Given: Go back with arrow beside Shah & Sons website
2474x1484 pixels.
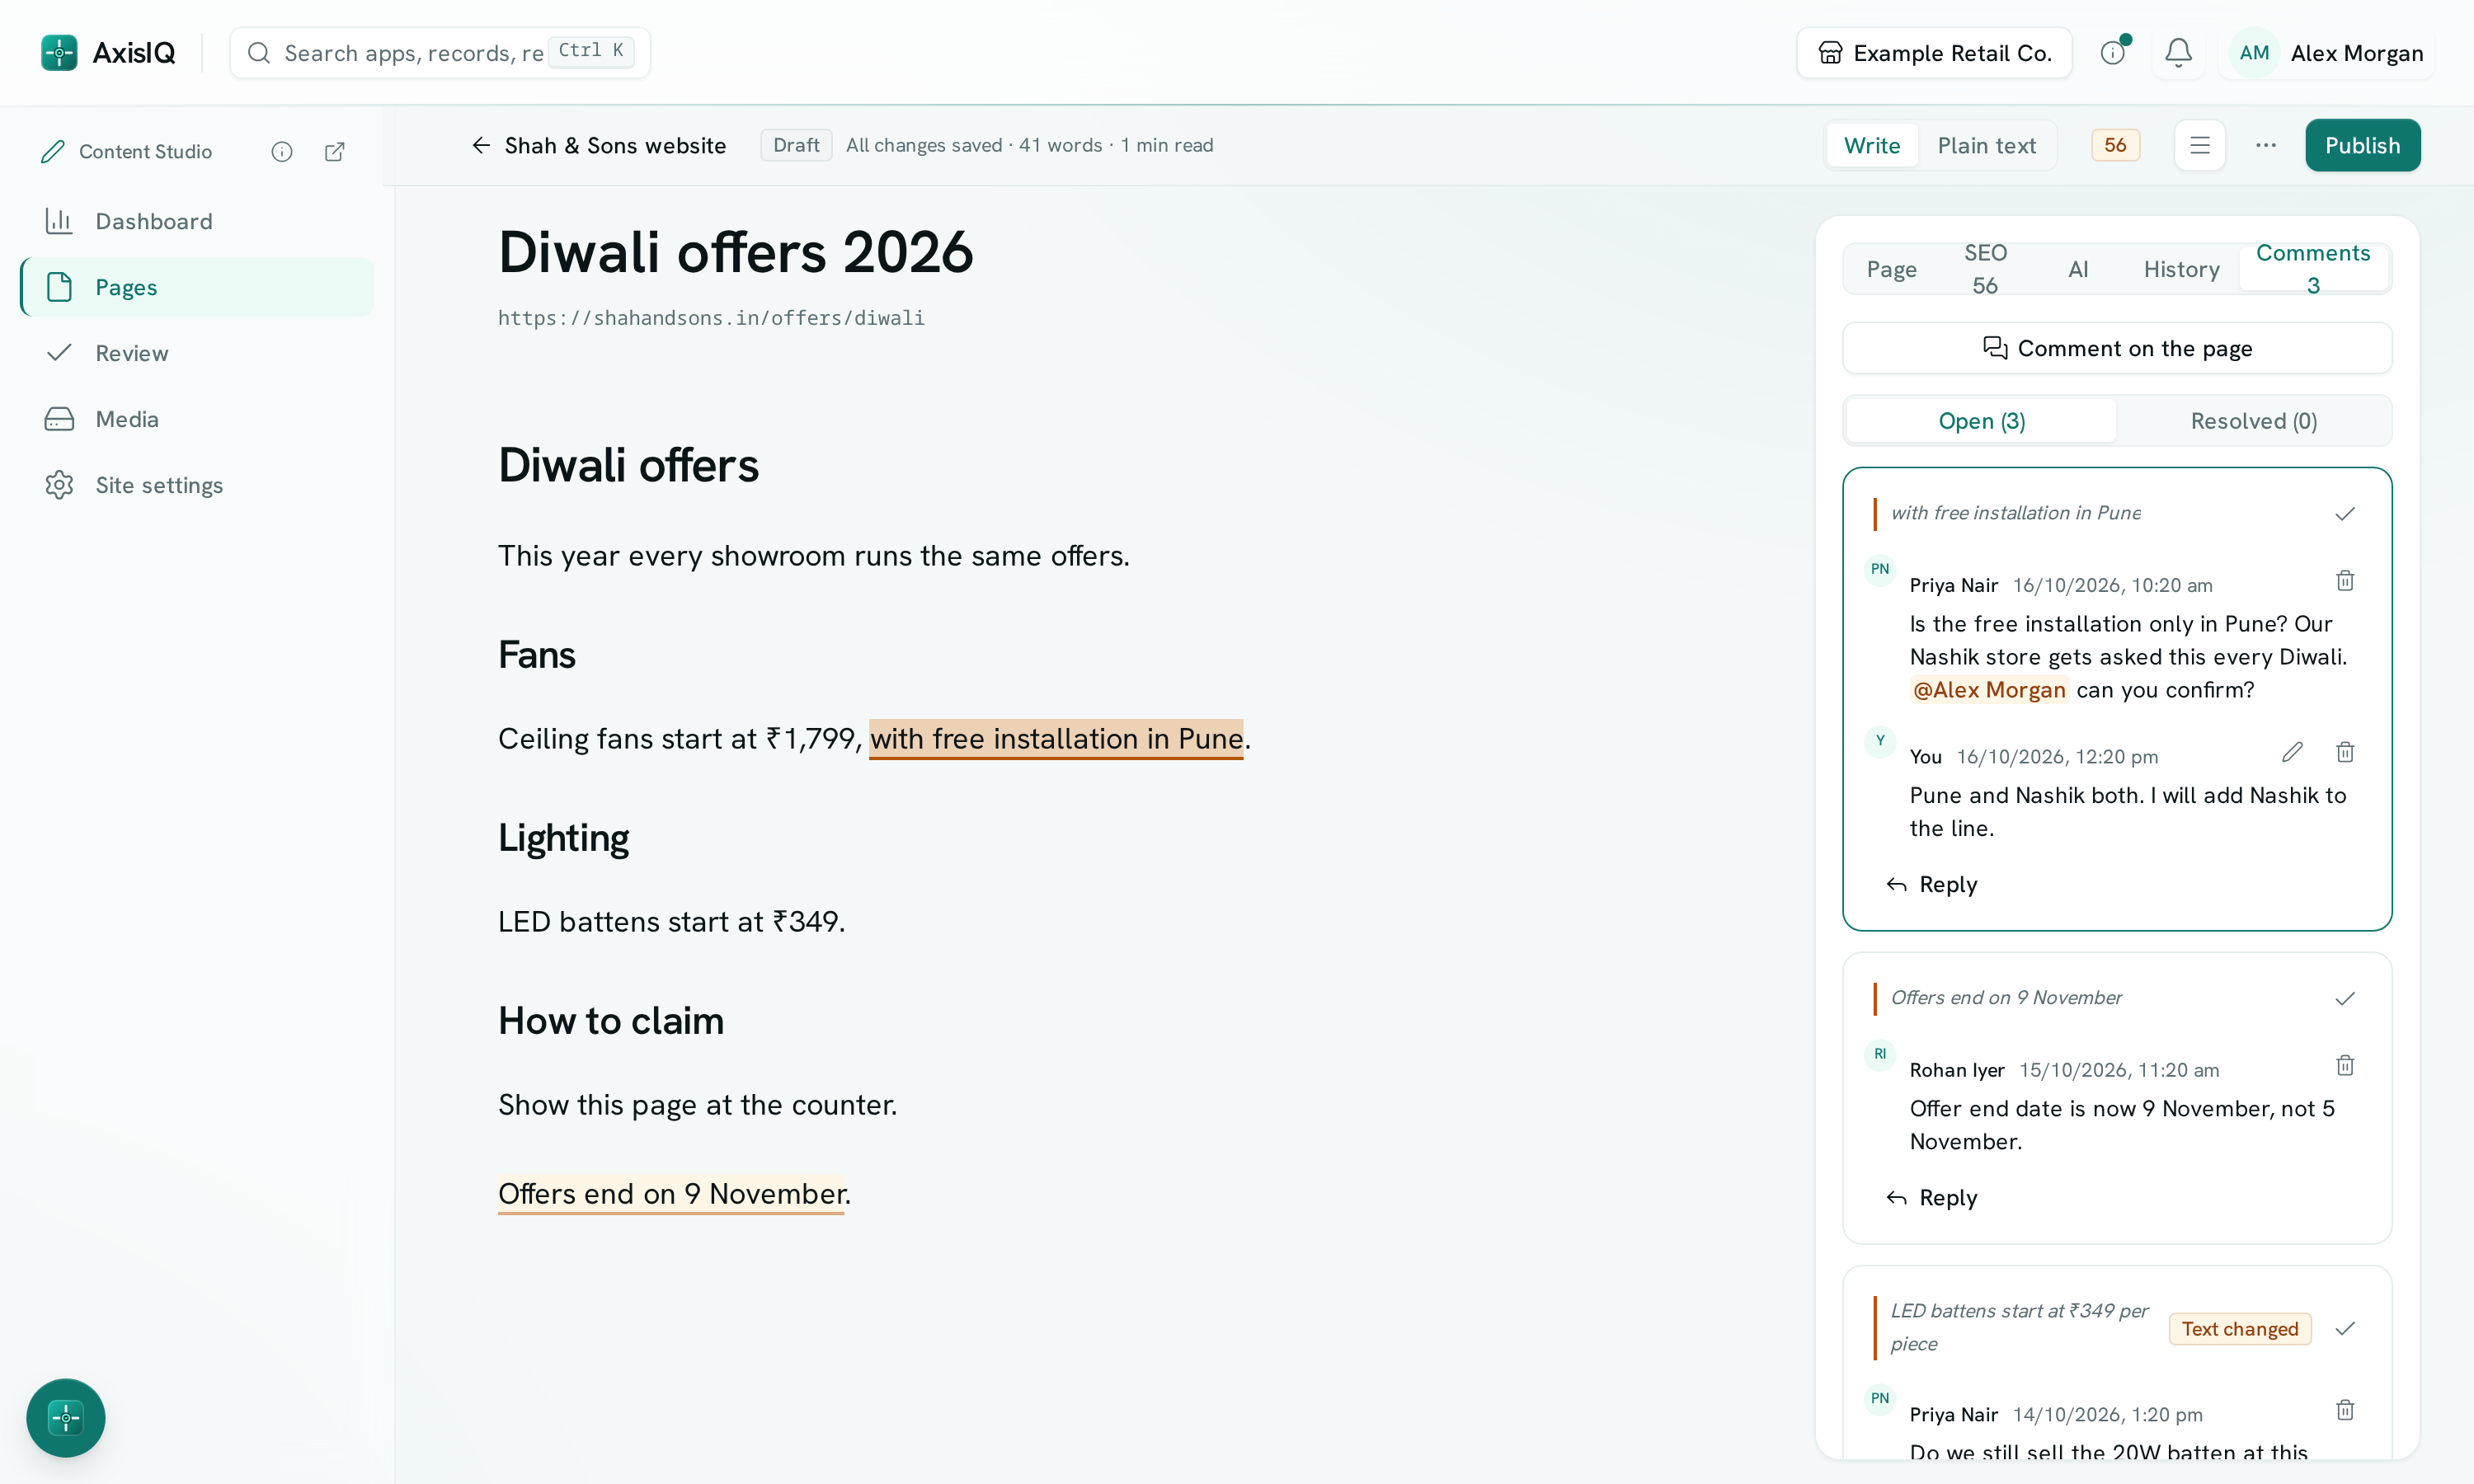Looking at the screenshot, I should tap(481, 145).
